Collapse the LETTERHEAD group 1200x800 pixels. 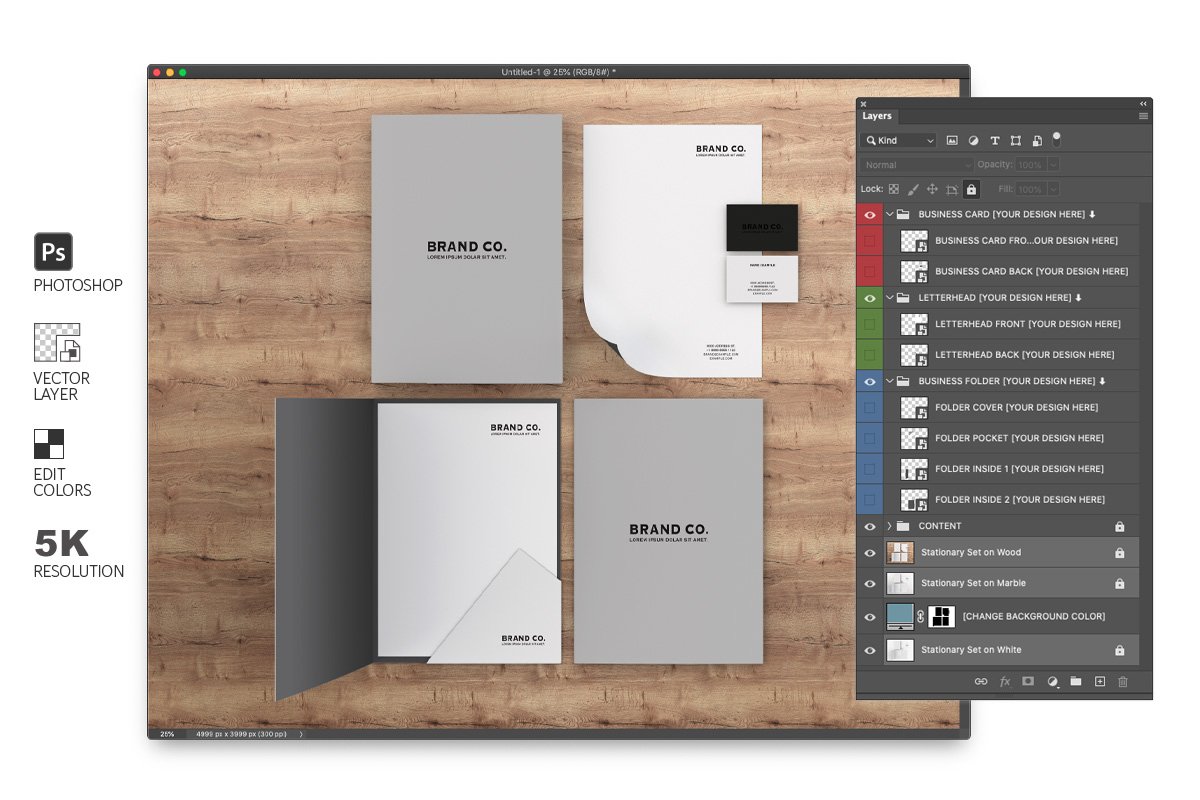coord(889,298)
